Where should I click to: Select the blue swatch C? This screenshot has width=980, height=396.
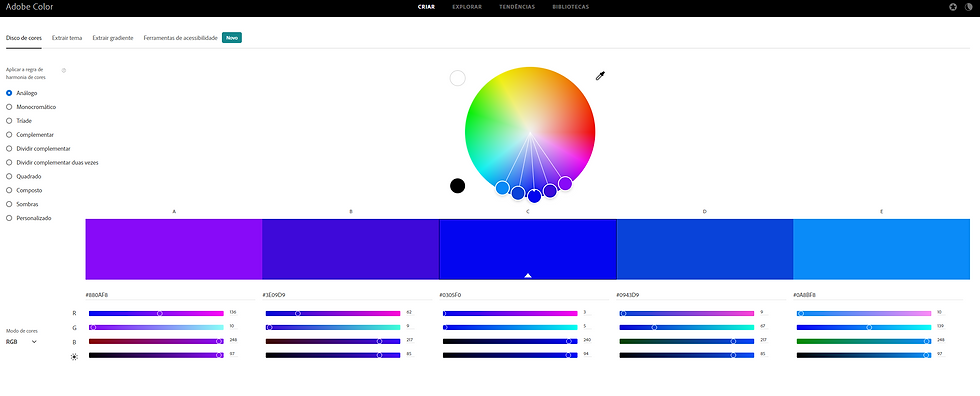click(x=528, y=249)
